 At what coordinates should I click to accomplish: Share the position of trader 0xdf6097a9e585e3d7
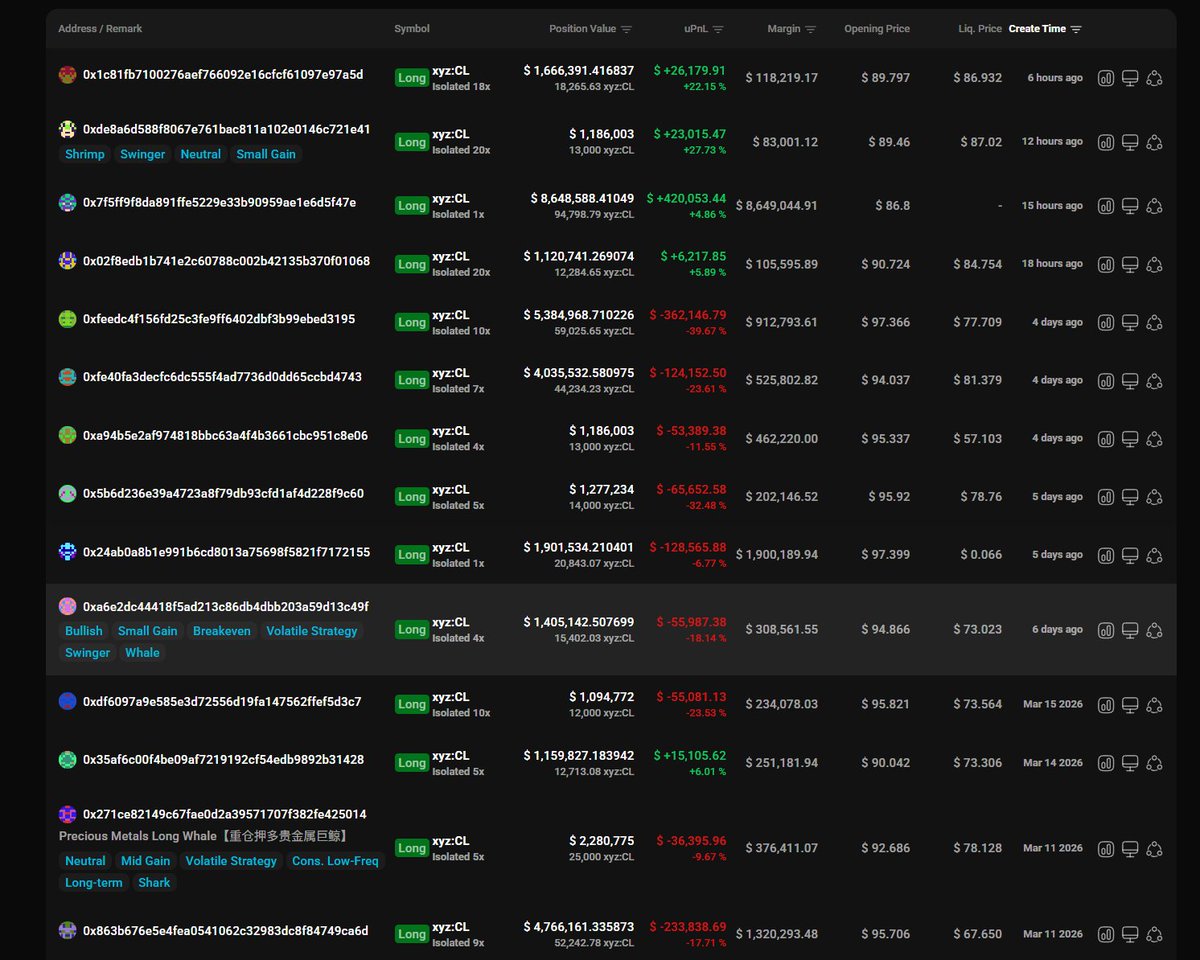pos(1155,703)
